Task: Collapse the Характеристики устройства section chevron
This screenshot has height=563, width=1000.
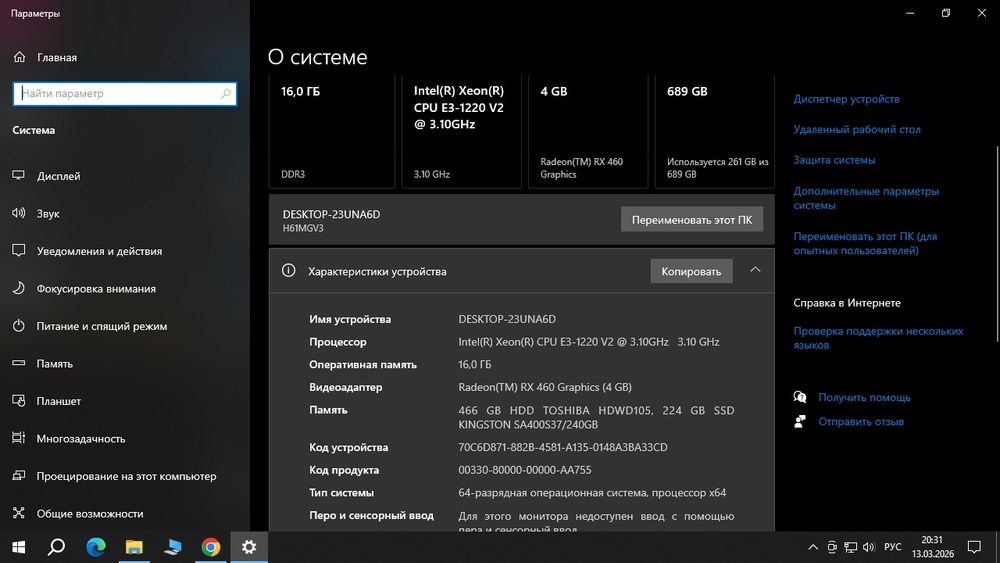Action: 755,270
